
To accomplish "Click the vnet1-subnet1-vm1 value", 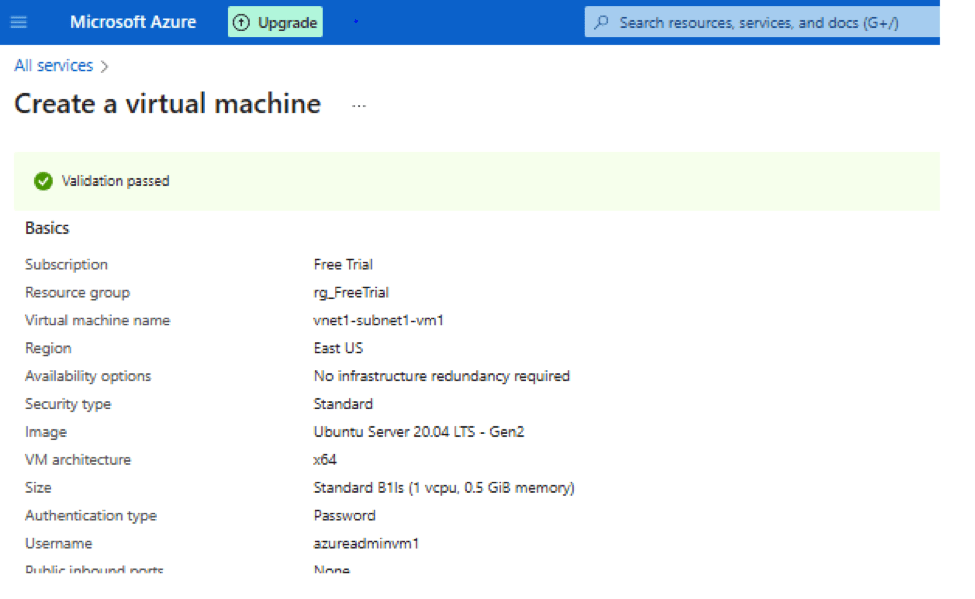I will click(x=379, y=320).
